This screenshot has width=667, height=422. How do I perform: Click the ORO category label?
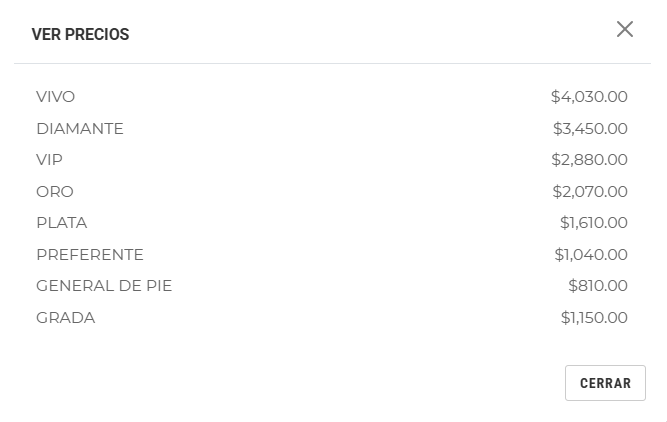coord(55,192)
